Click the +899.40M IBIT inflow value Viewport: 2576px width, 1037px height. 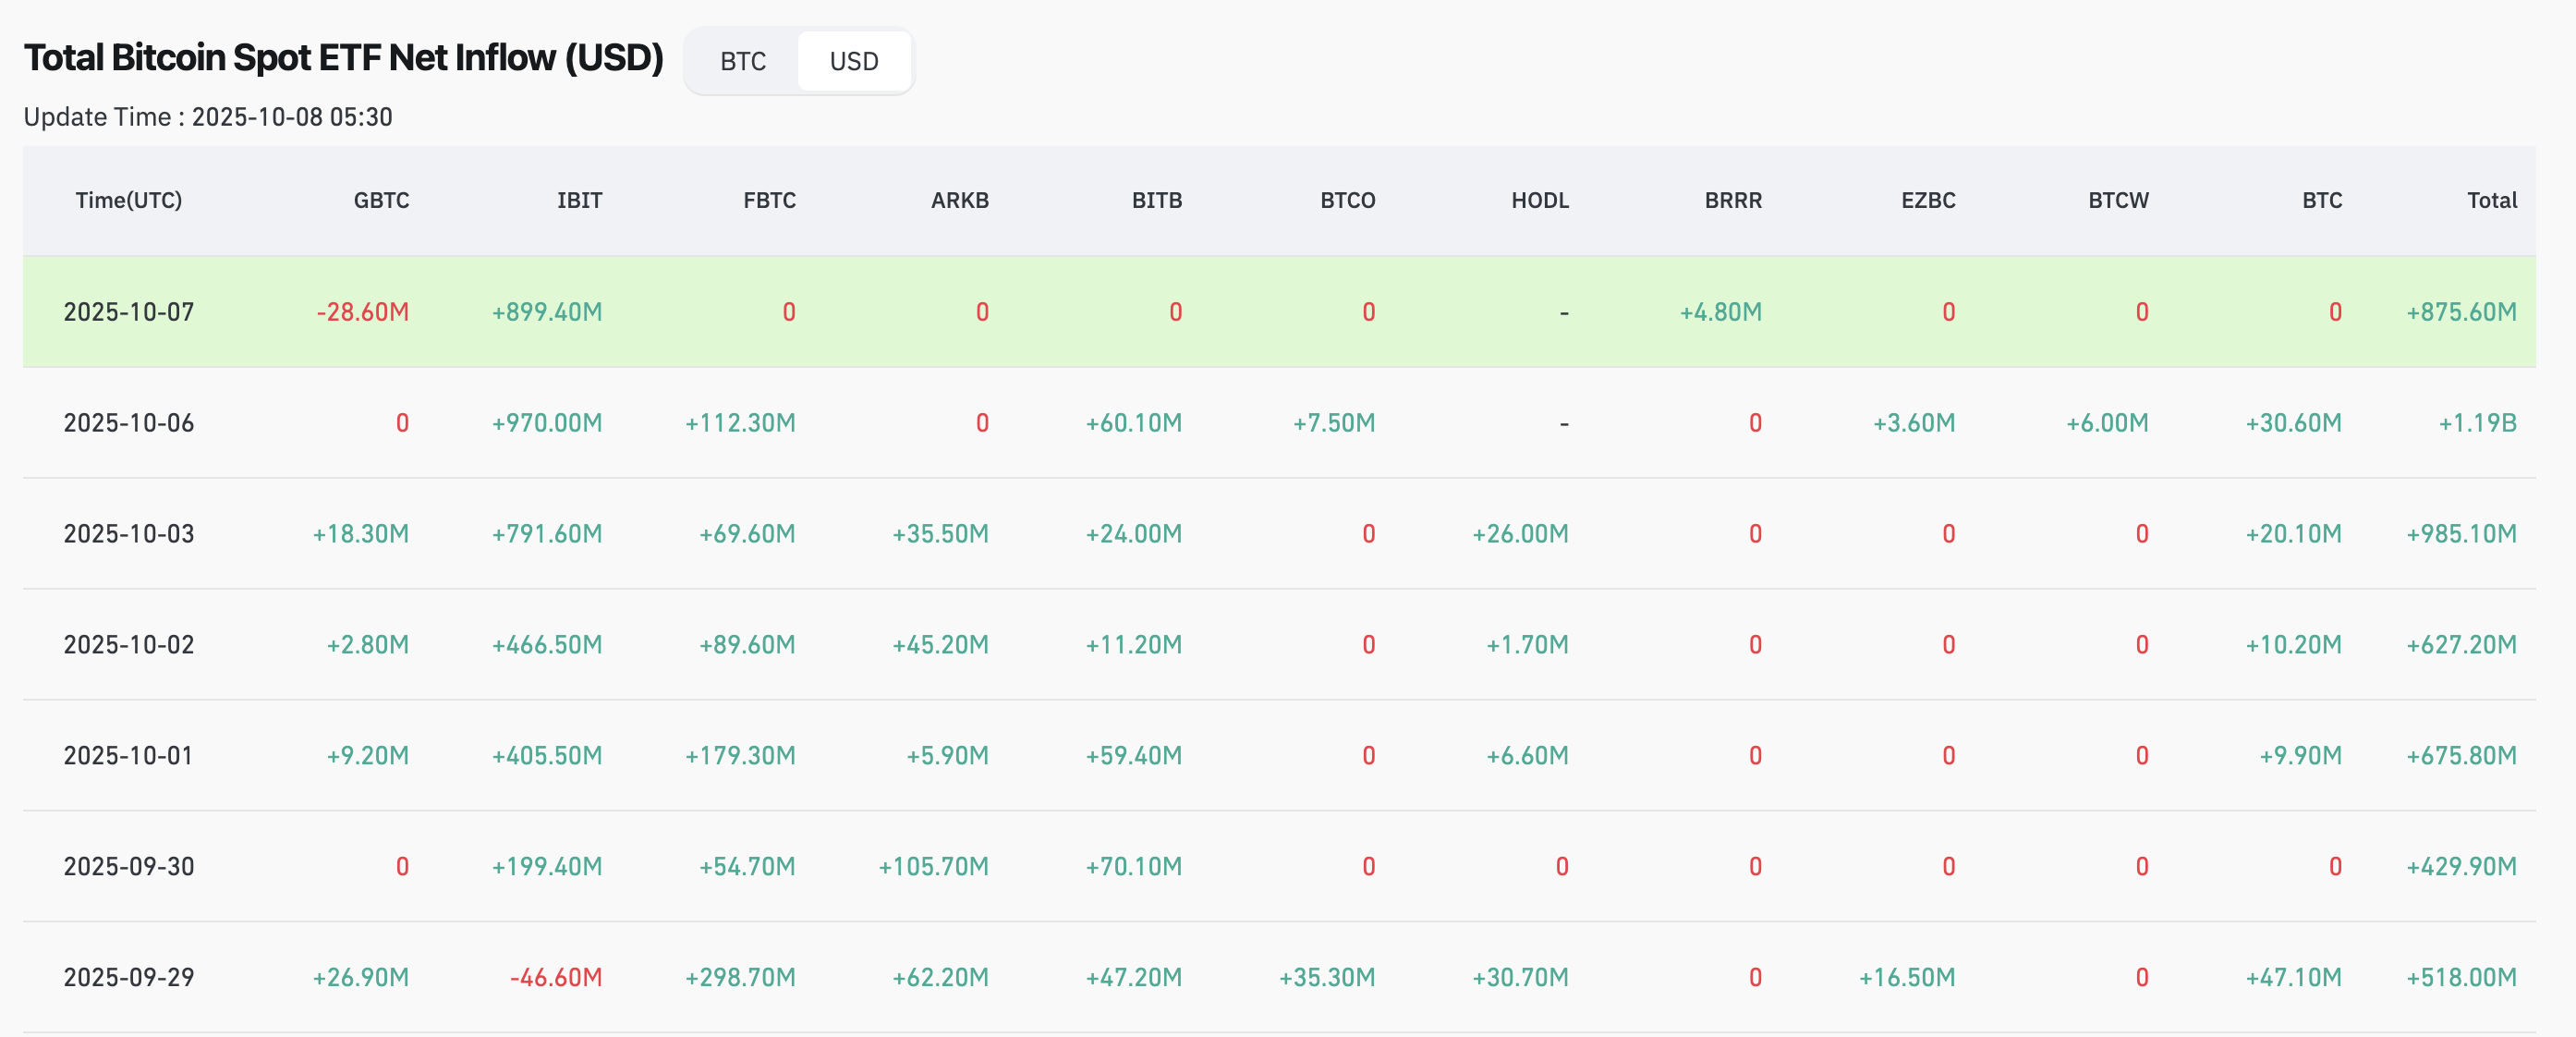547,312
